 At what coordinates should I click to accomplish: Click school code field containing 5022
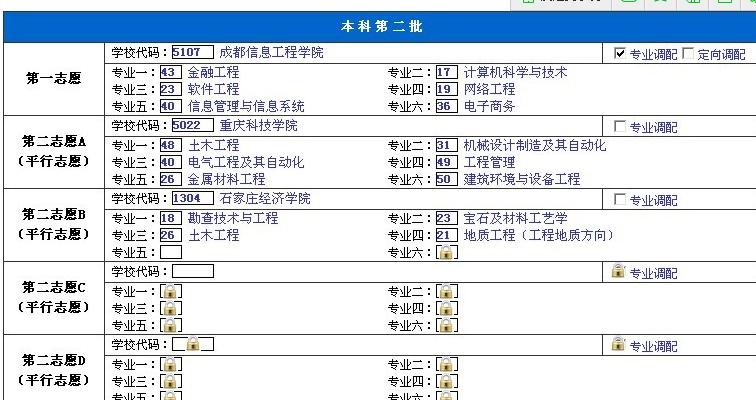tap(192, 125)
